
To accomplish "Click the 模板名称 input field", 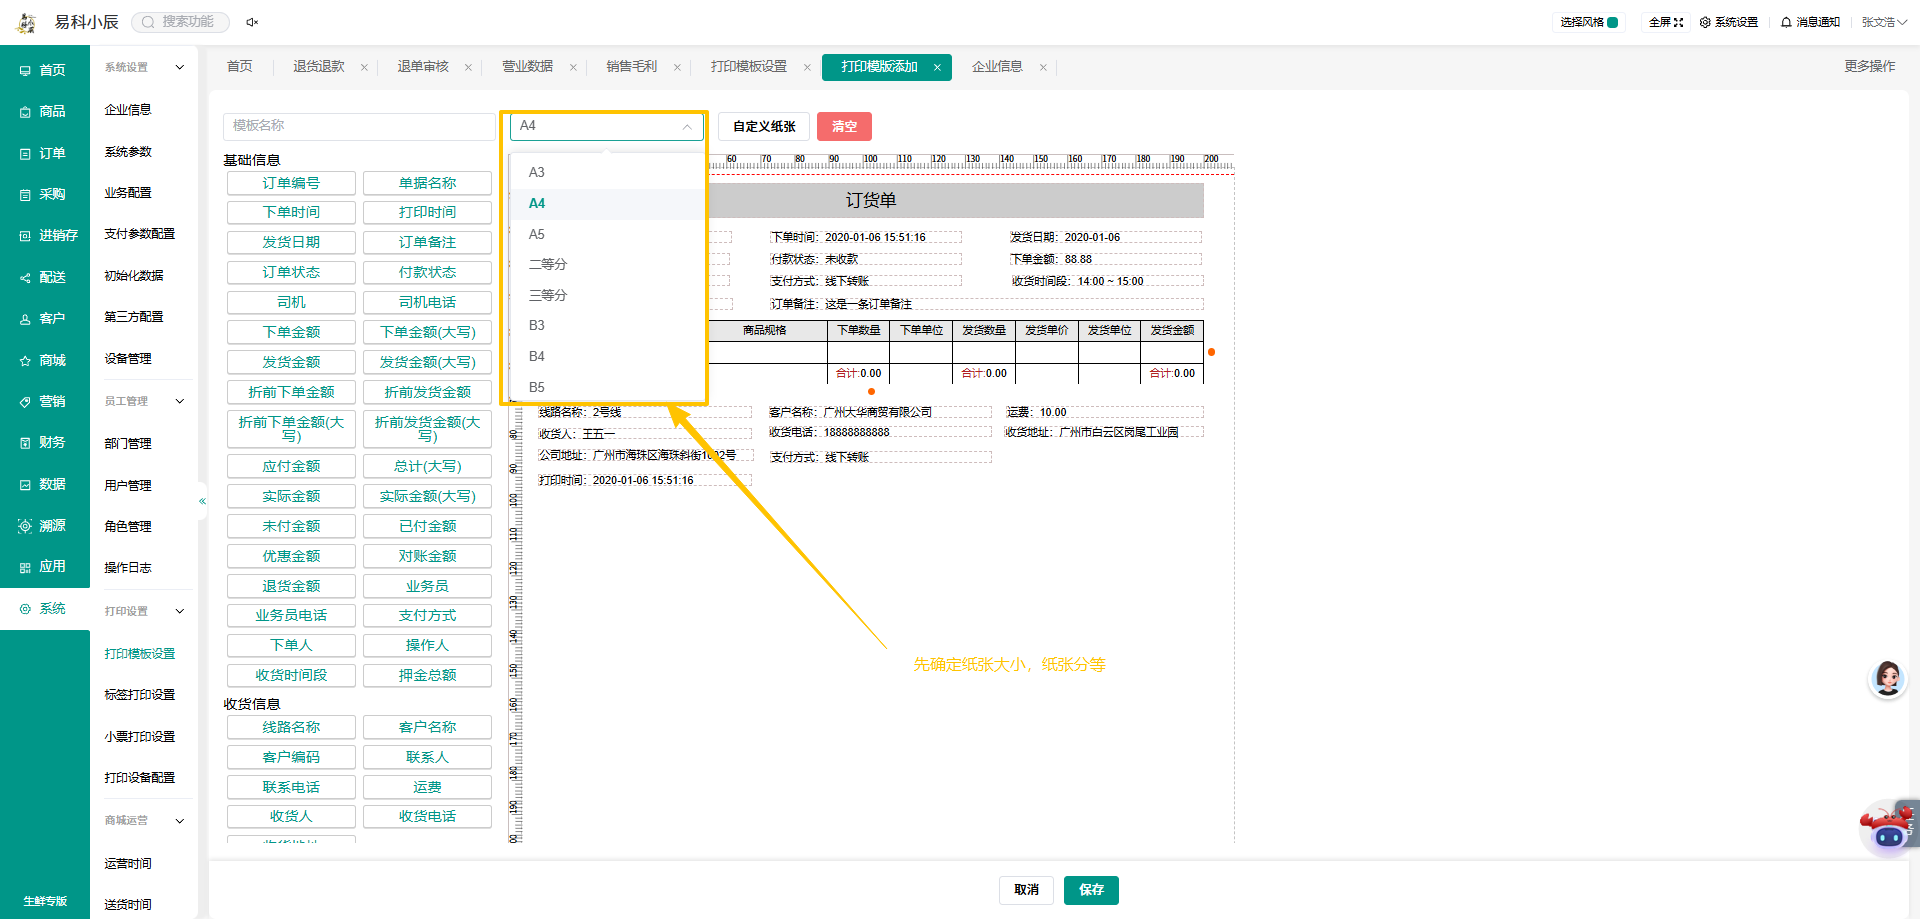I will [x=359, y=126].
